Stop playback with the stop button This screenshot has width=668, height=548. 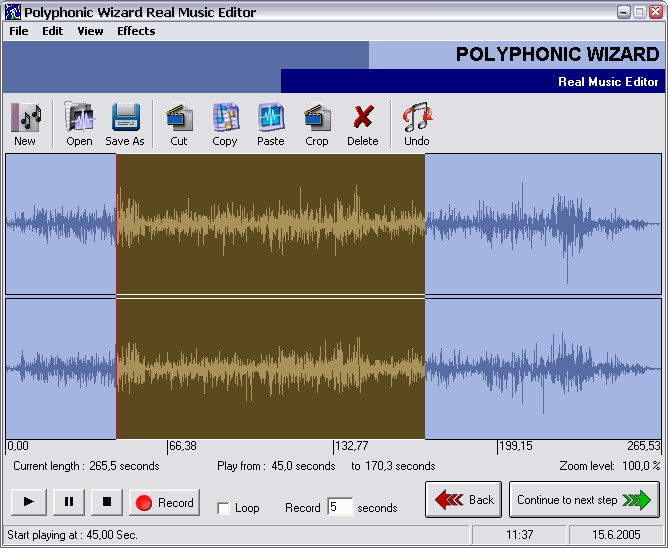pos(107,502)
